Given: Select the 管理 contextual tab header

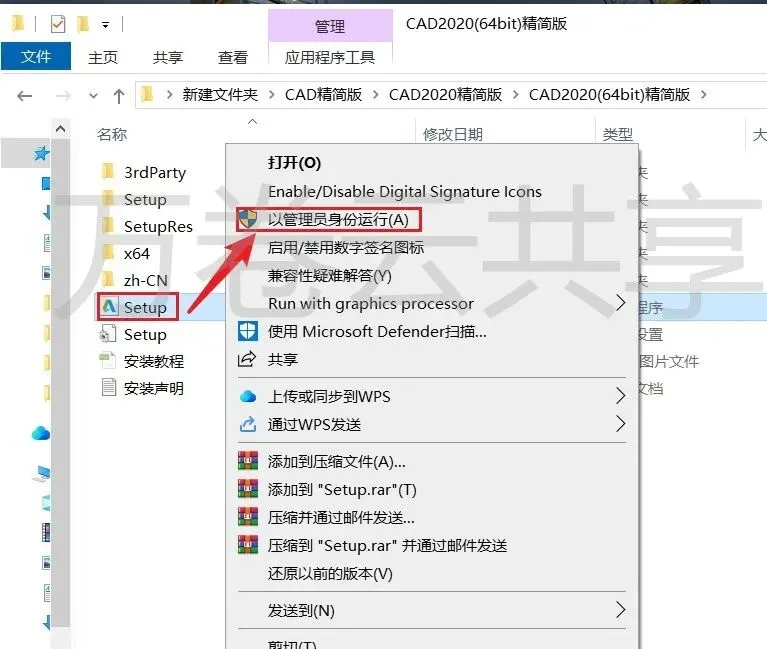Looking at the screenshot, I should coord(330,26).
